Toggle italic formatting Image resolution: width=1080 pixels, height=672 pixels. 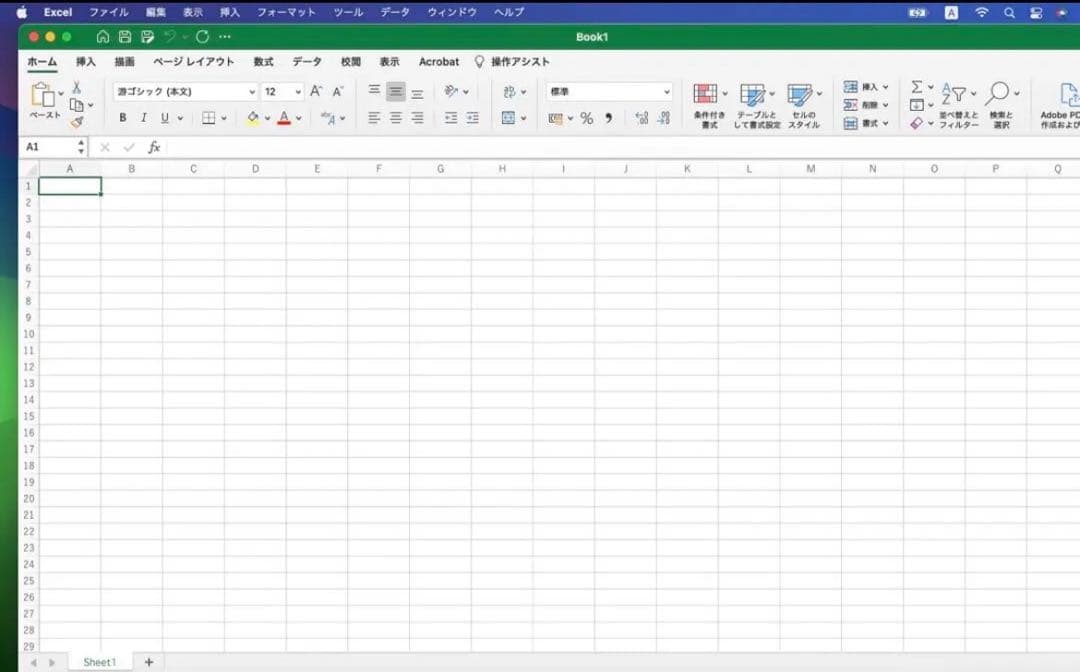144,118
